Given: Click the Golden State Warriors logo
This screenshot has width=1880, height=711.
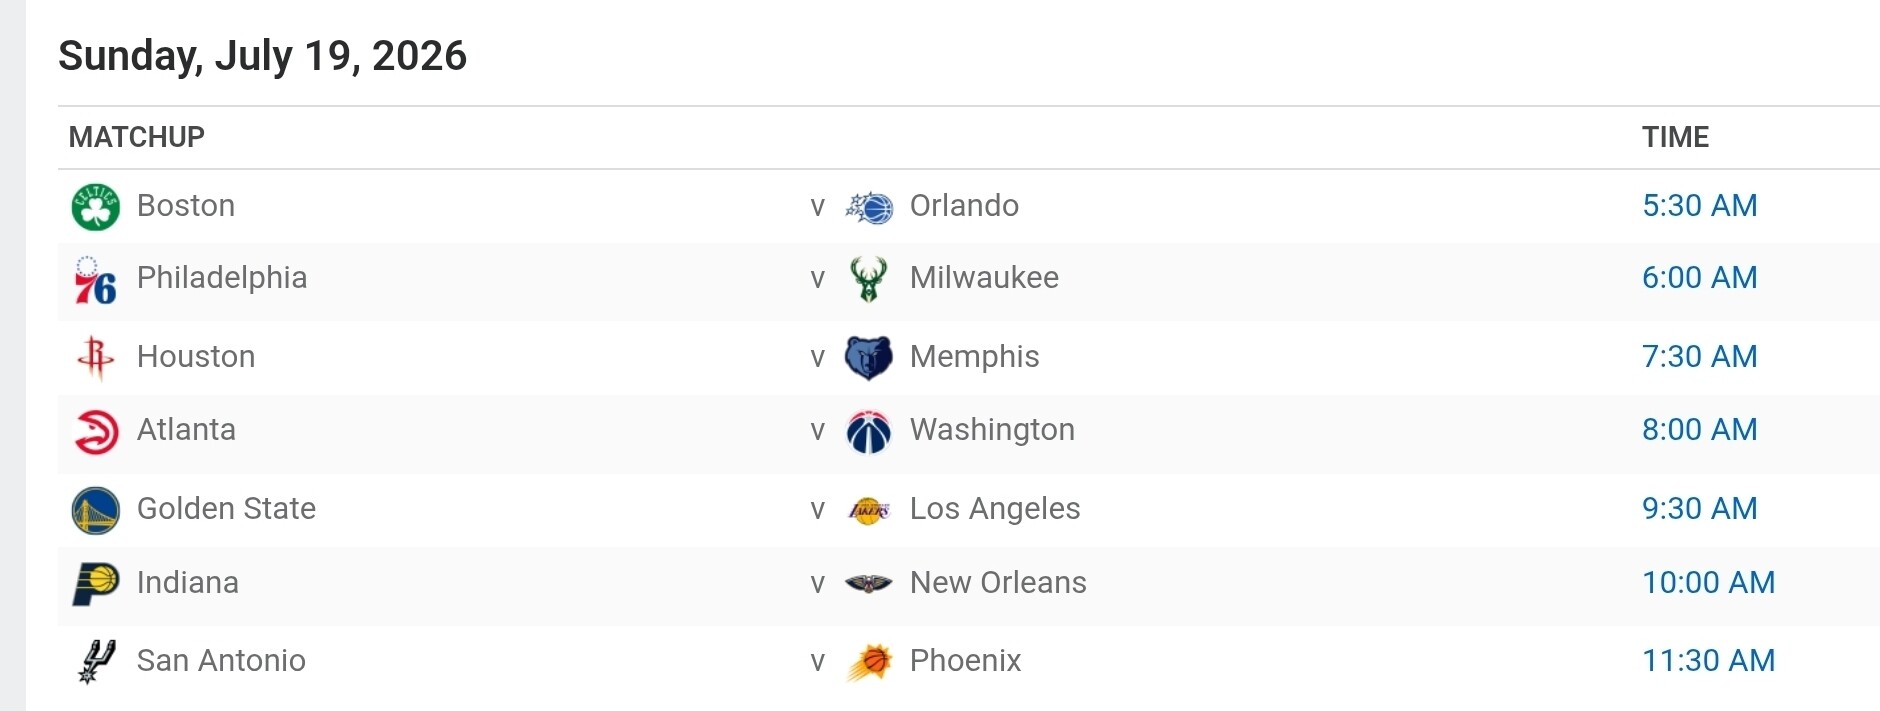Looking at the screenshot, I should (96, 510).
